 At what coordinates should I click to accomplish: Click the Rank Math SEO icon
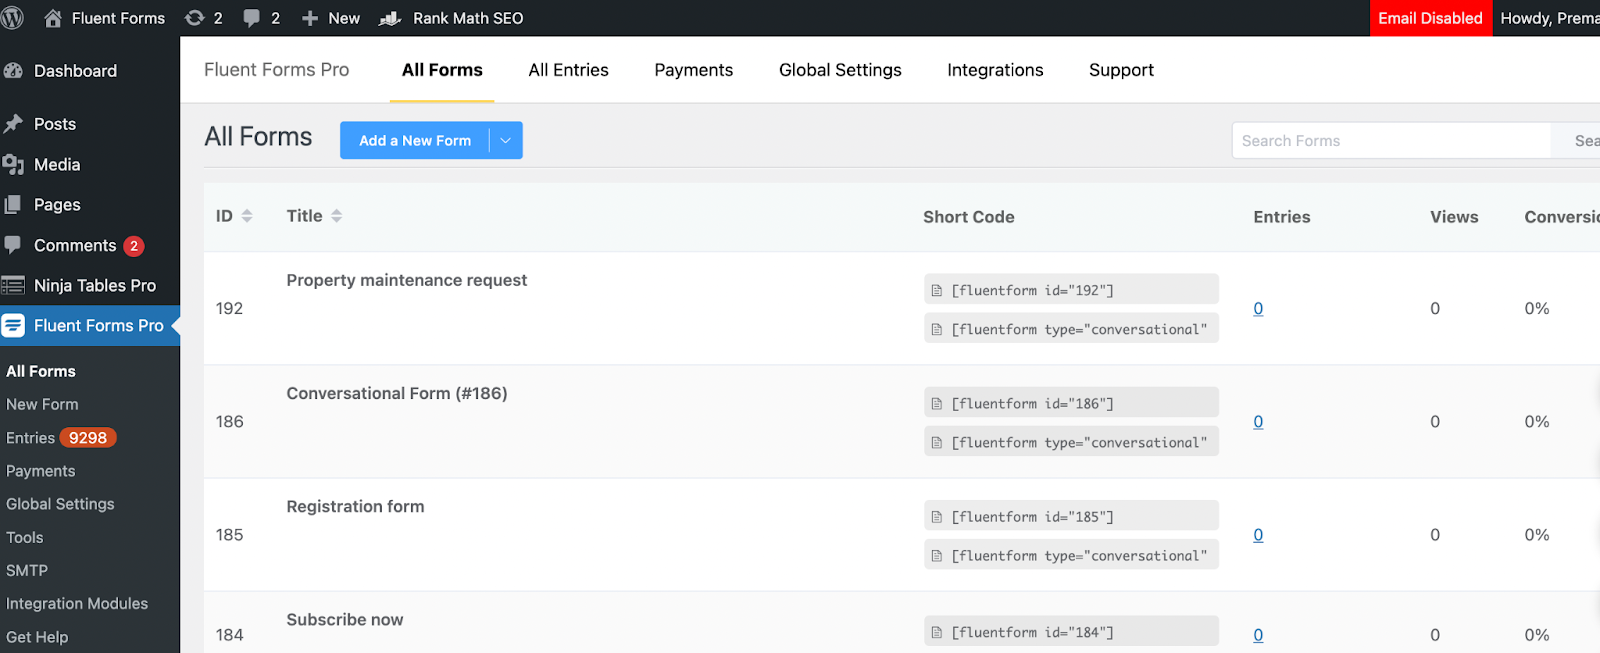391,18
